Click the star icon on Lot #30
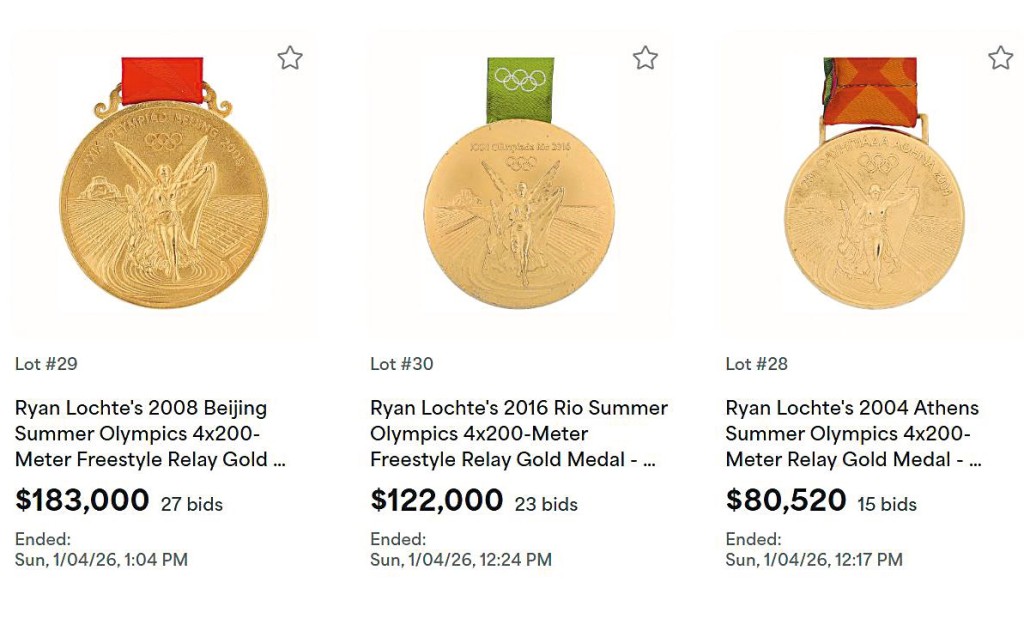 (645, 58)
